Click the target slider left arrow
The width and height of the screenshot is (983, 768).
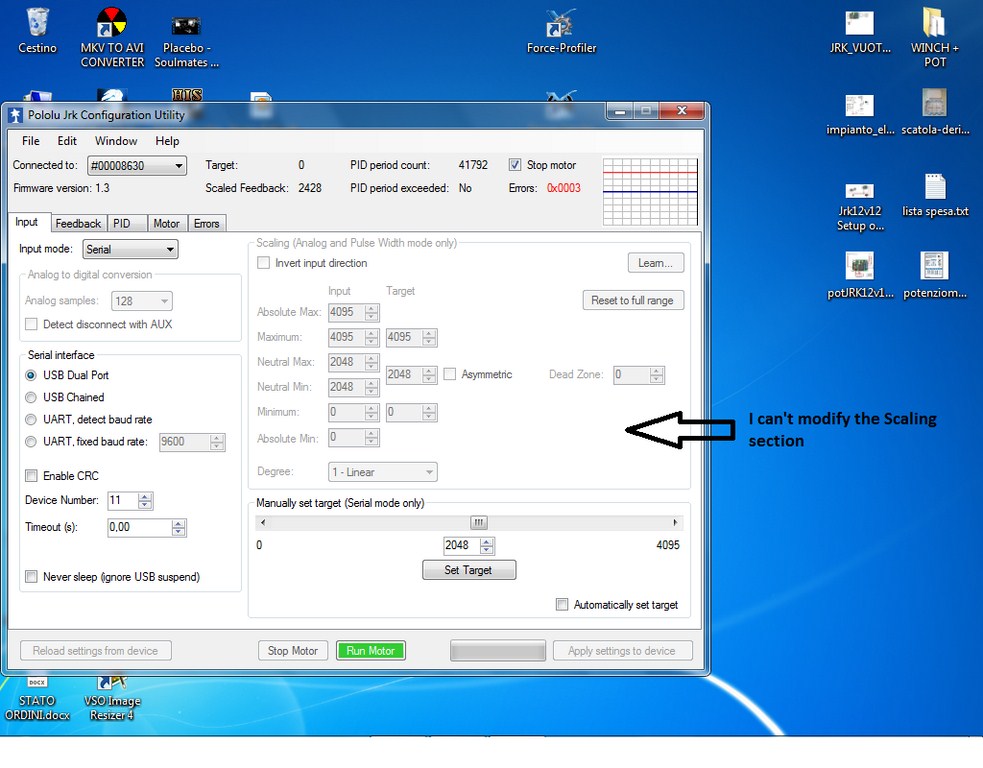point(263,522)
